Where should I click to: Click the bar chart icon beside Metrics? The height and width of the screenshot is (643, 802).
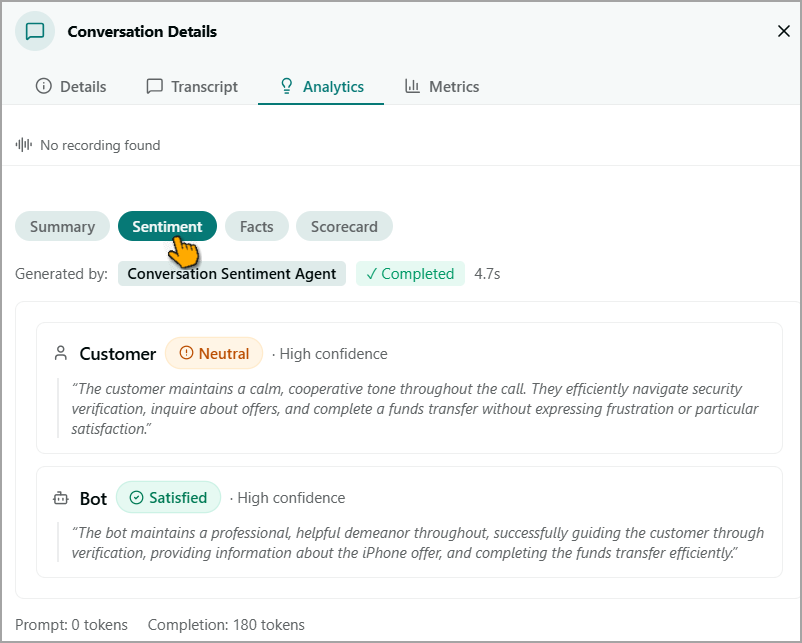[412, 86]
